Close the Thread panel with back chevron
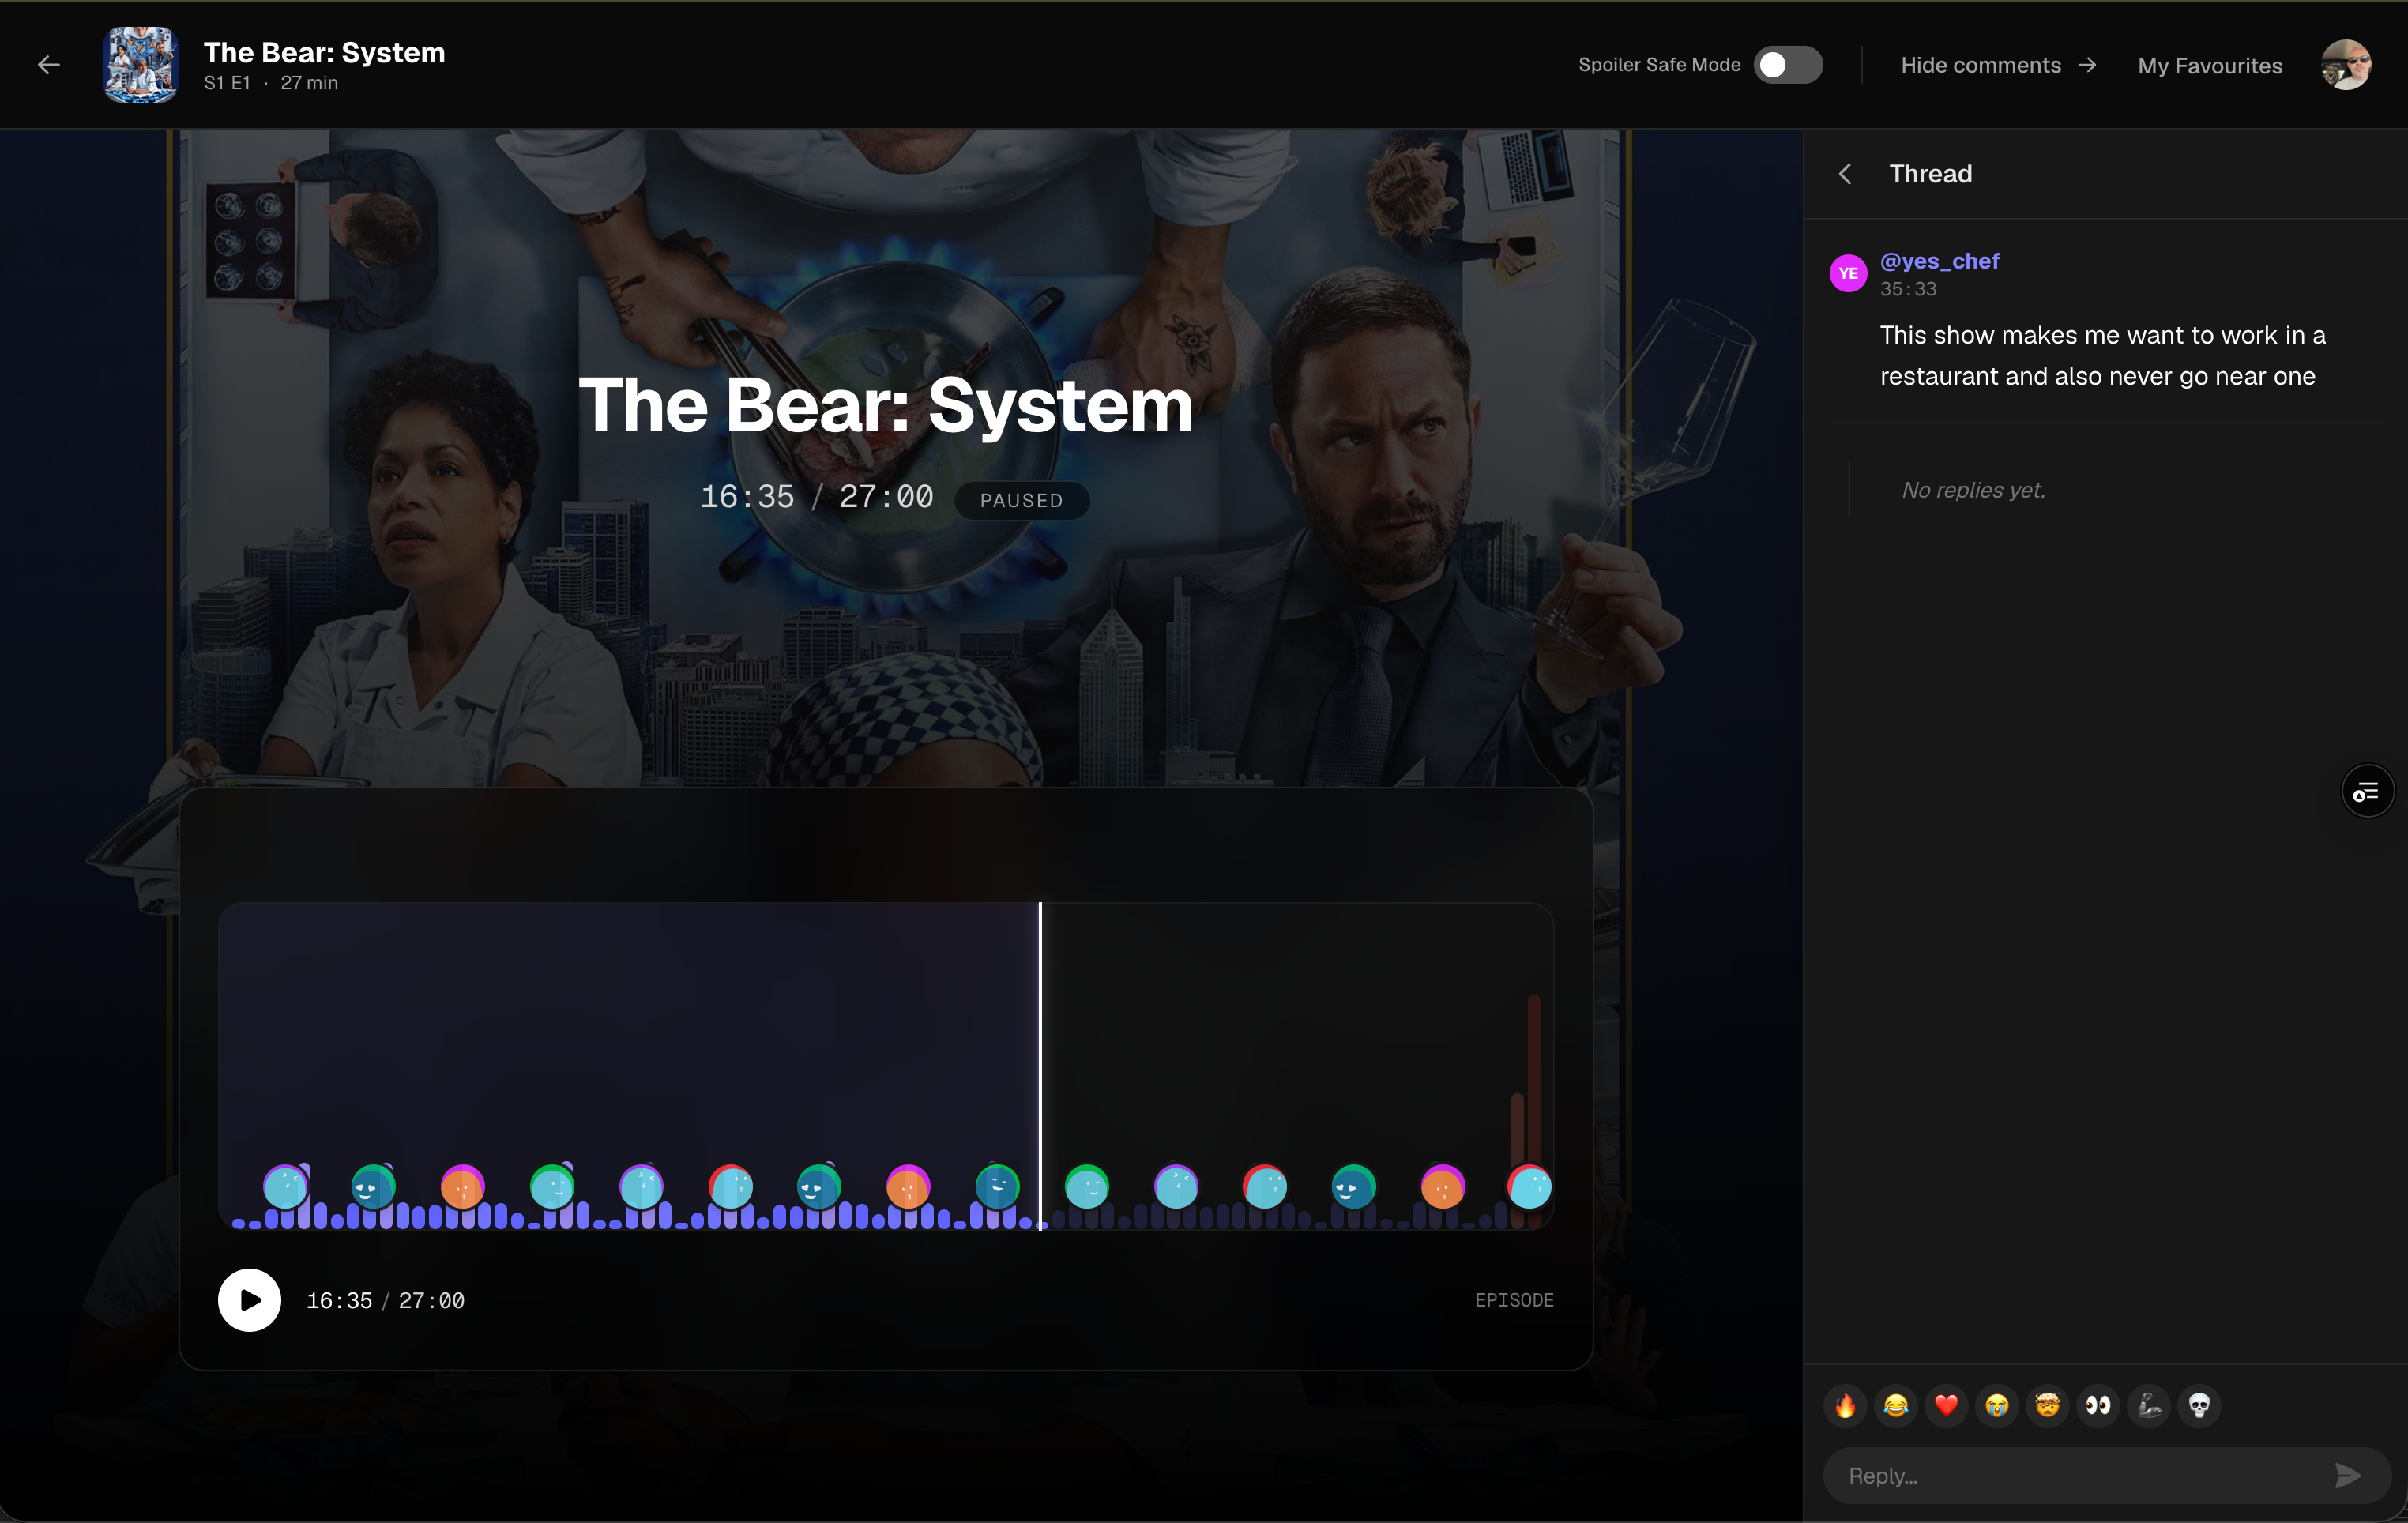Screen dimensions: 2408x1523 (1845, 174)
